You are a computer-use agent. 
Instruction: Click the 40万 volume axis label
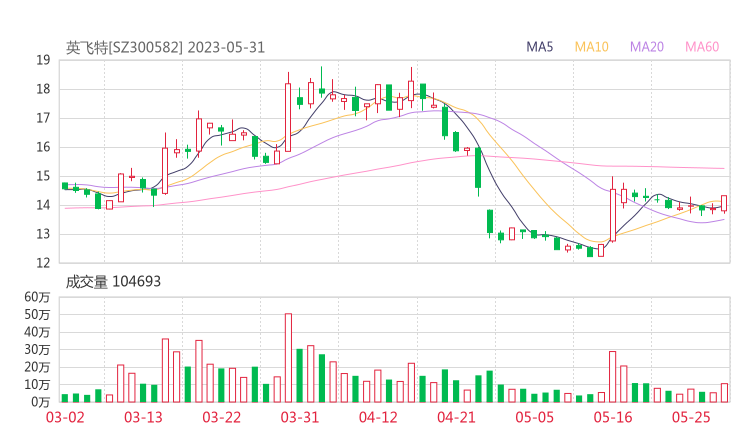[x=37, y=332]
